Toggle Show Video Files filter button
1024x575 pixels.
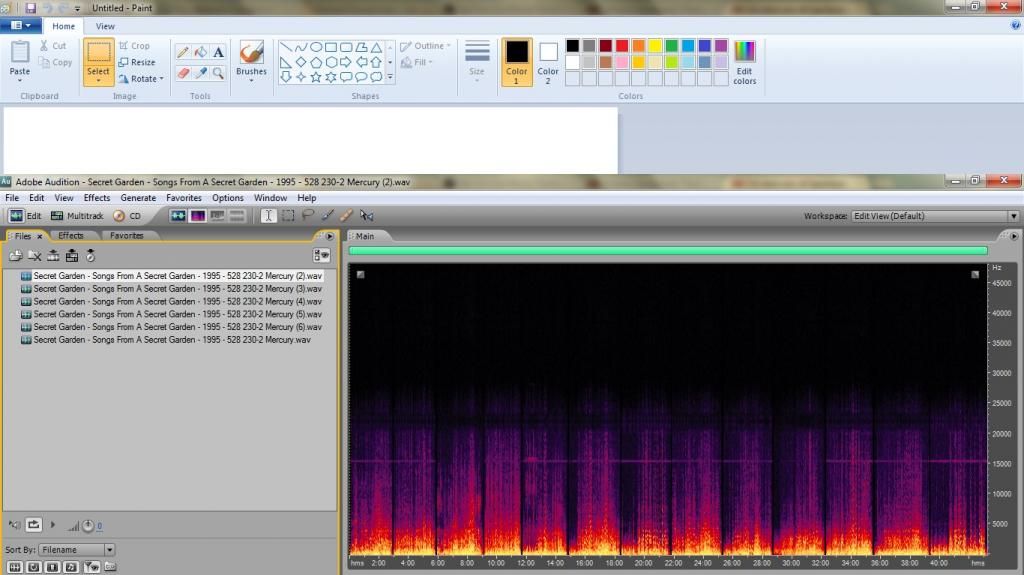click(x=52, y=567)
